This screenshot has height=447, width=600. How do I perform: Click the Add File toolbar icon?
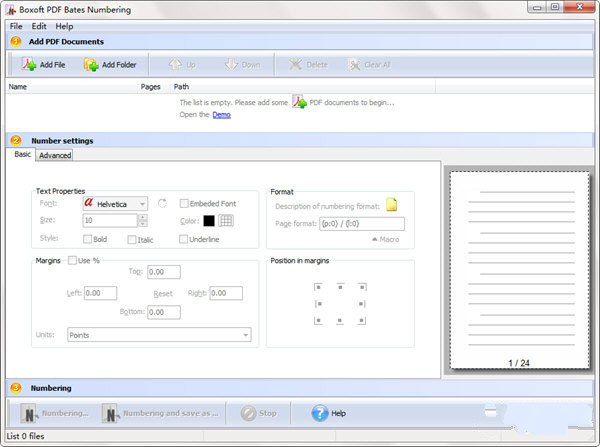coord(29,65)
